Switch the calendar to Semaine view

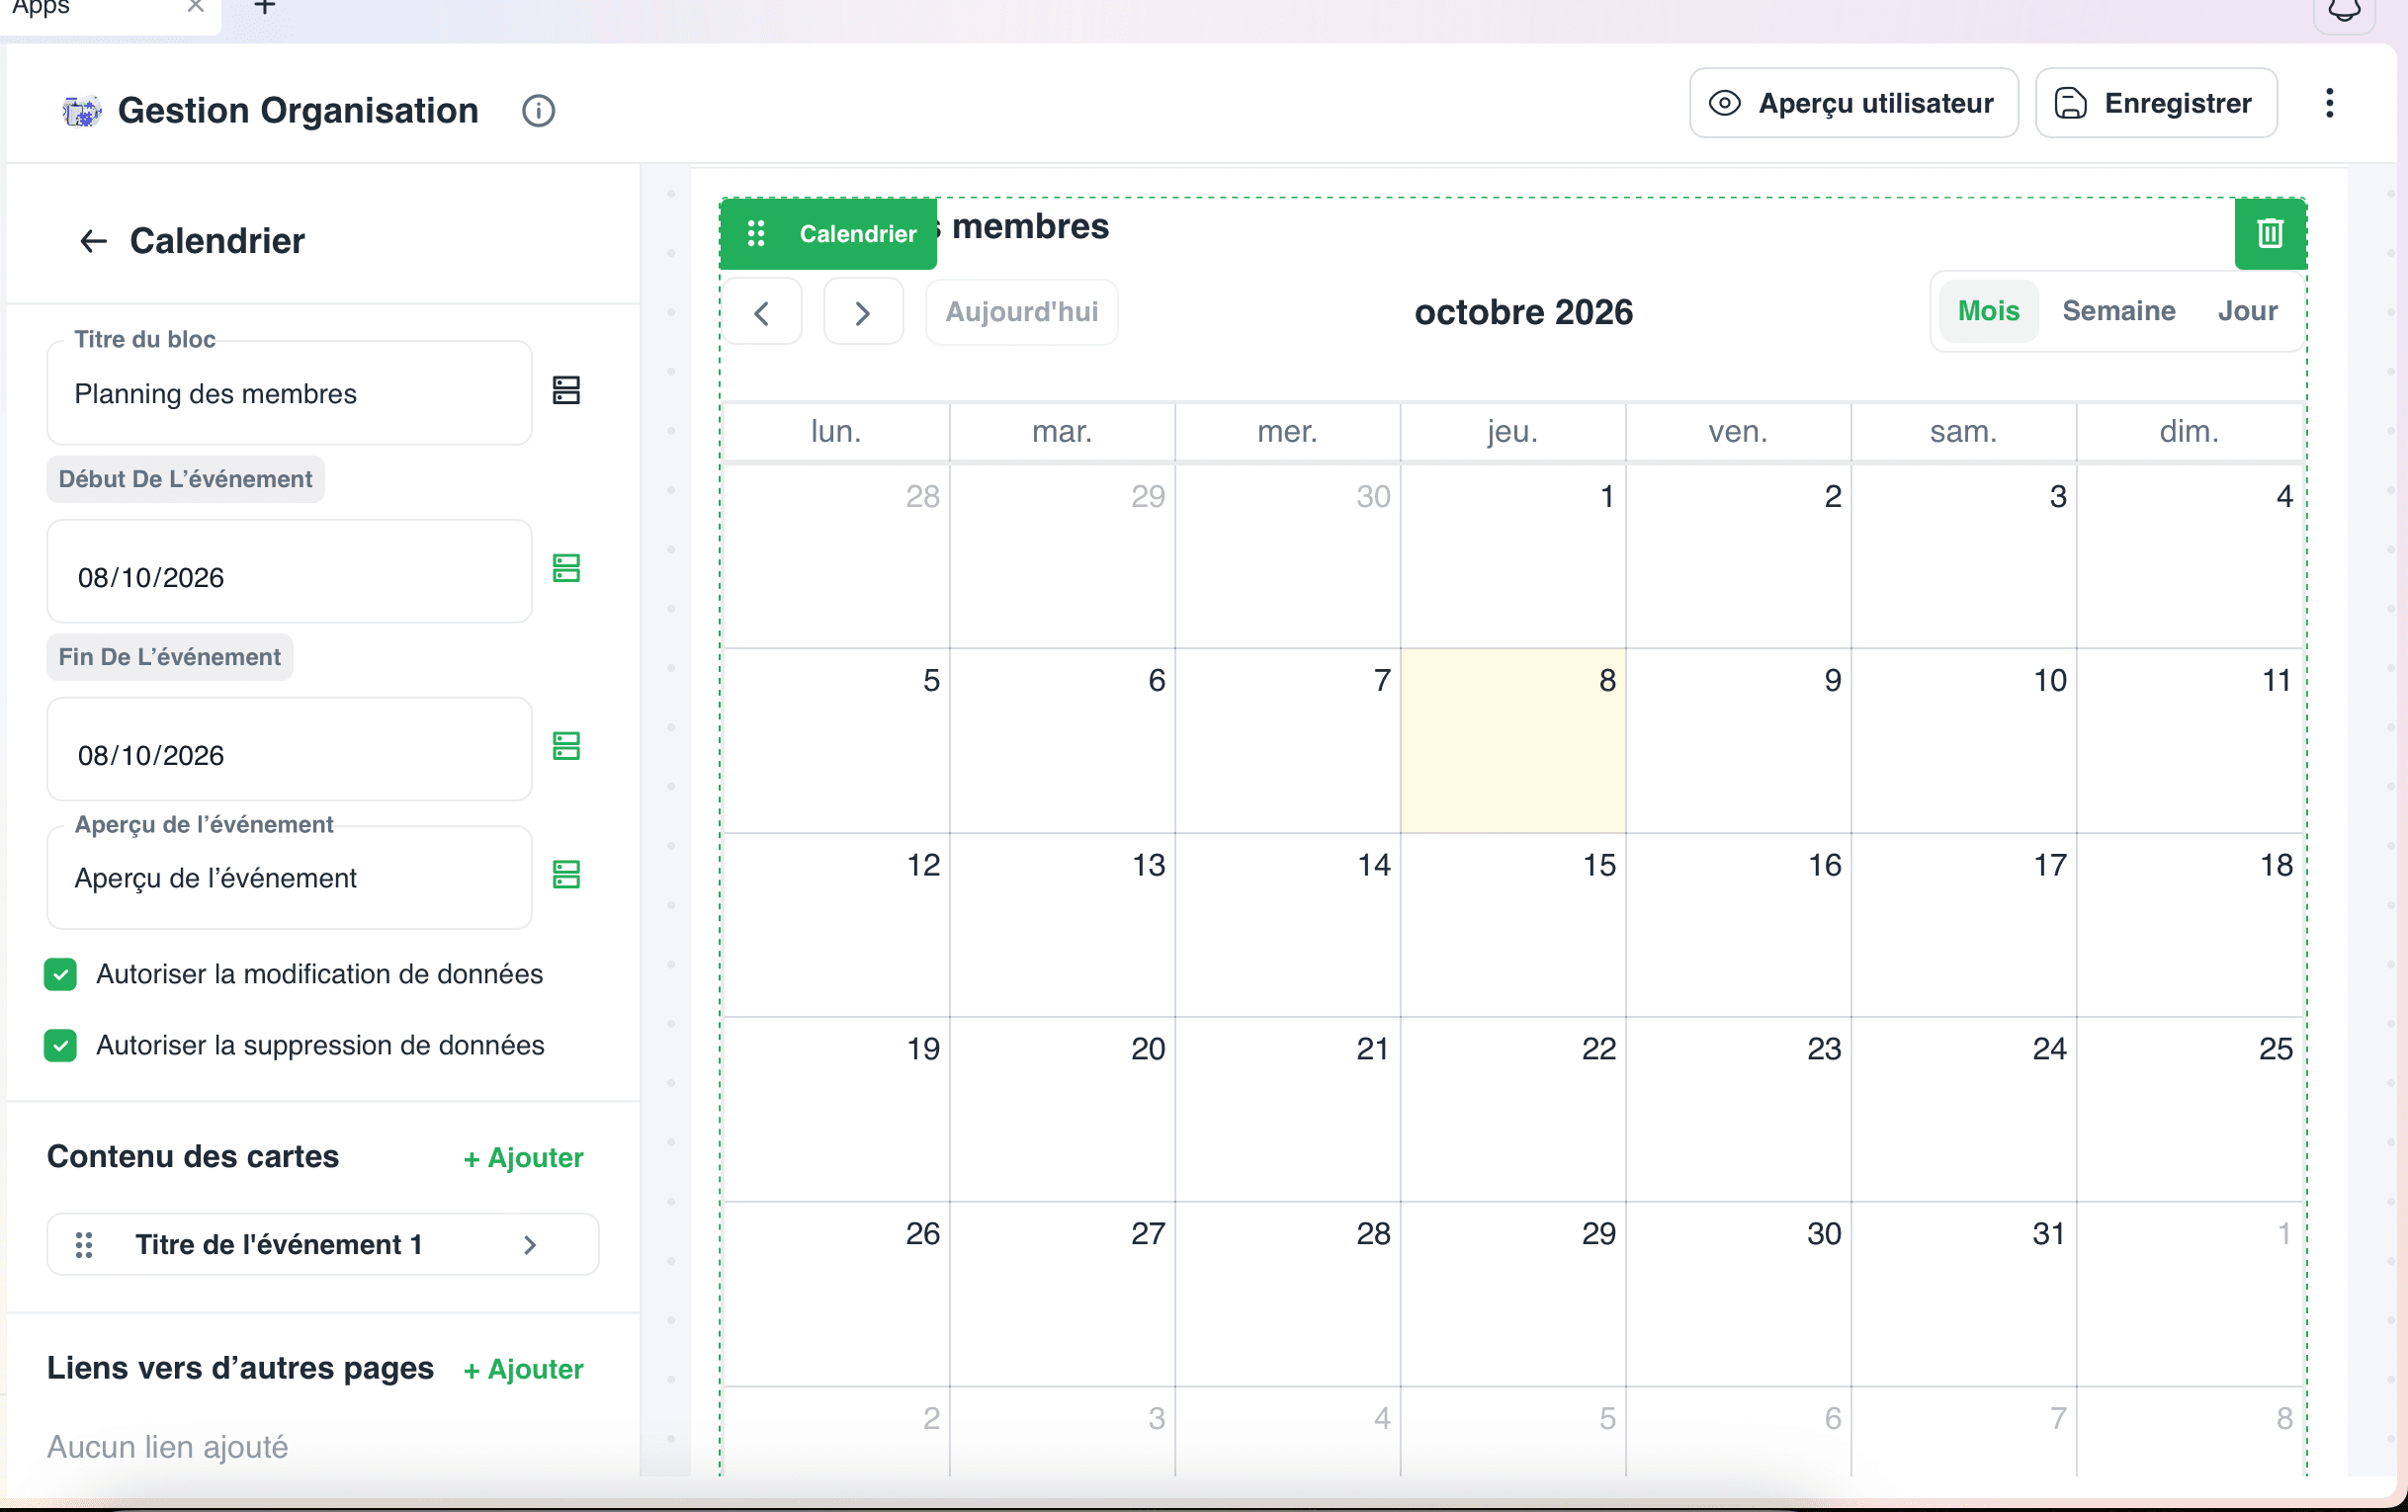pyautogui.click(x=2118, y=311)
